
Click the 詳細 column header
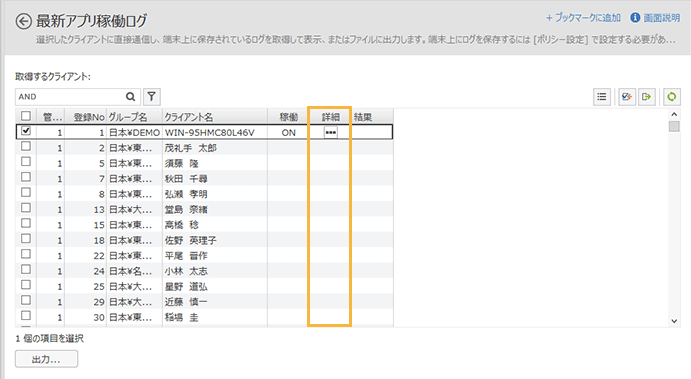coord(330,117)
